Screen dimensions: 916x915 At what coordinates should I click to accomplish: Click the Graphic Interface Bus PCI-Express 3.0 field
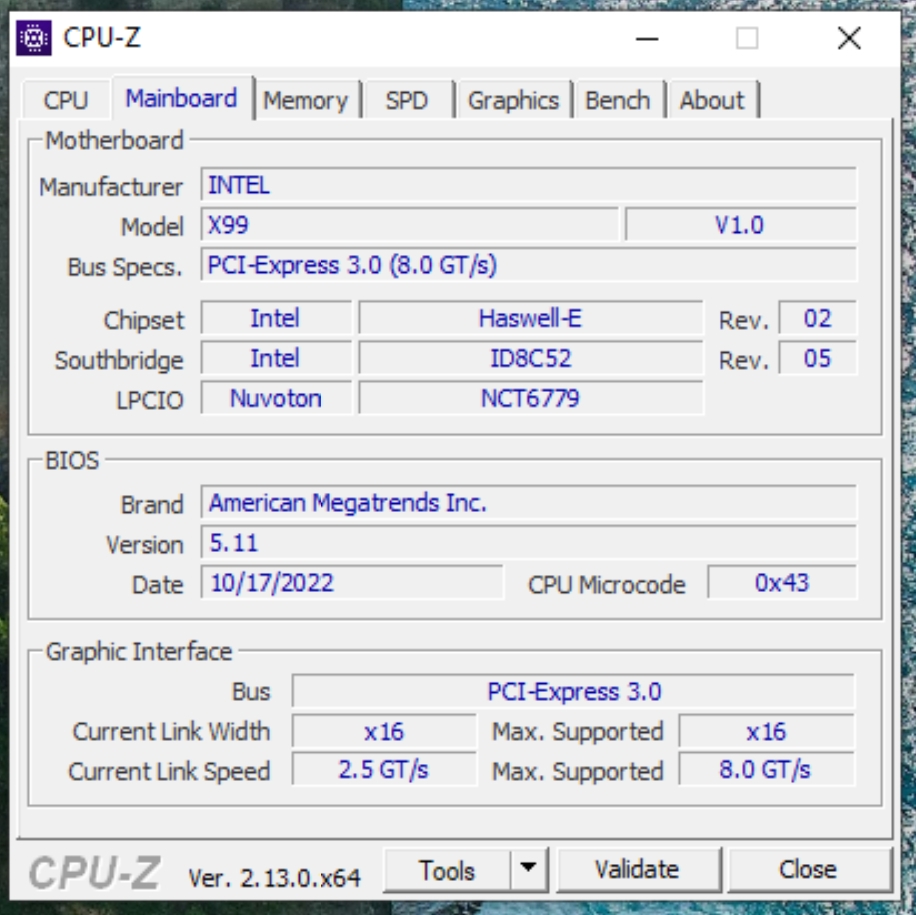(574, 692)
